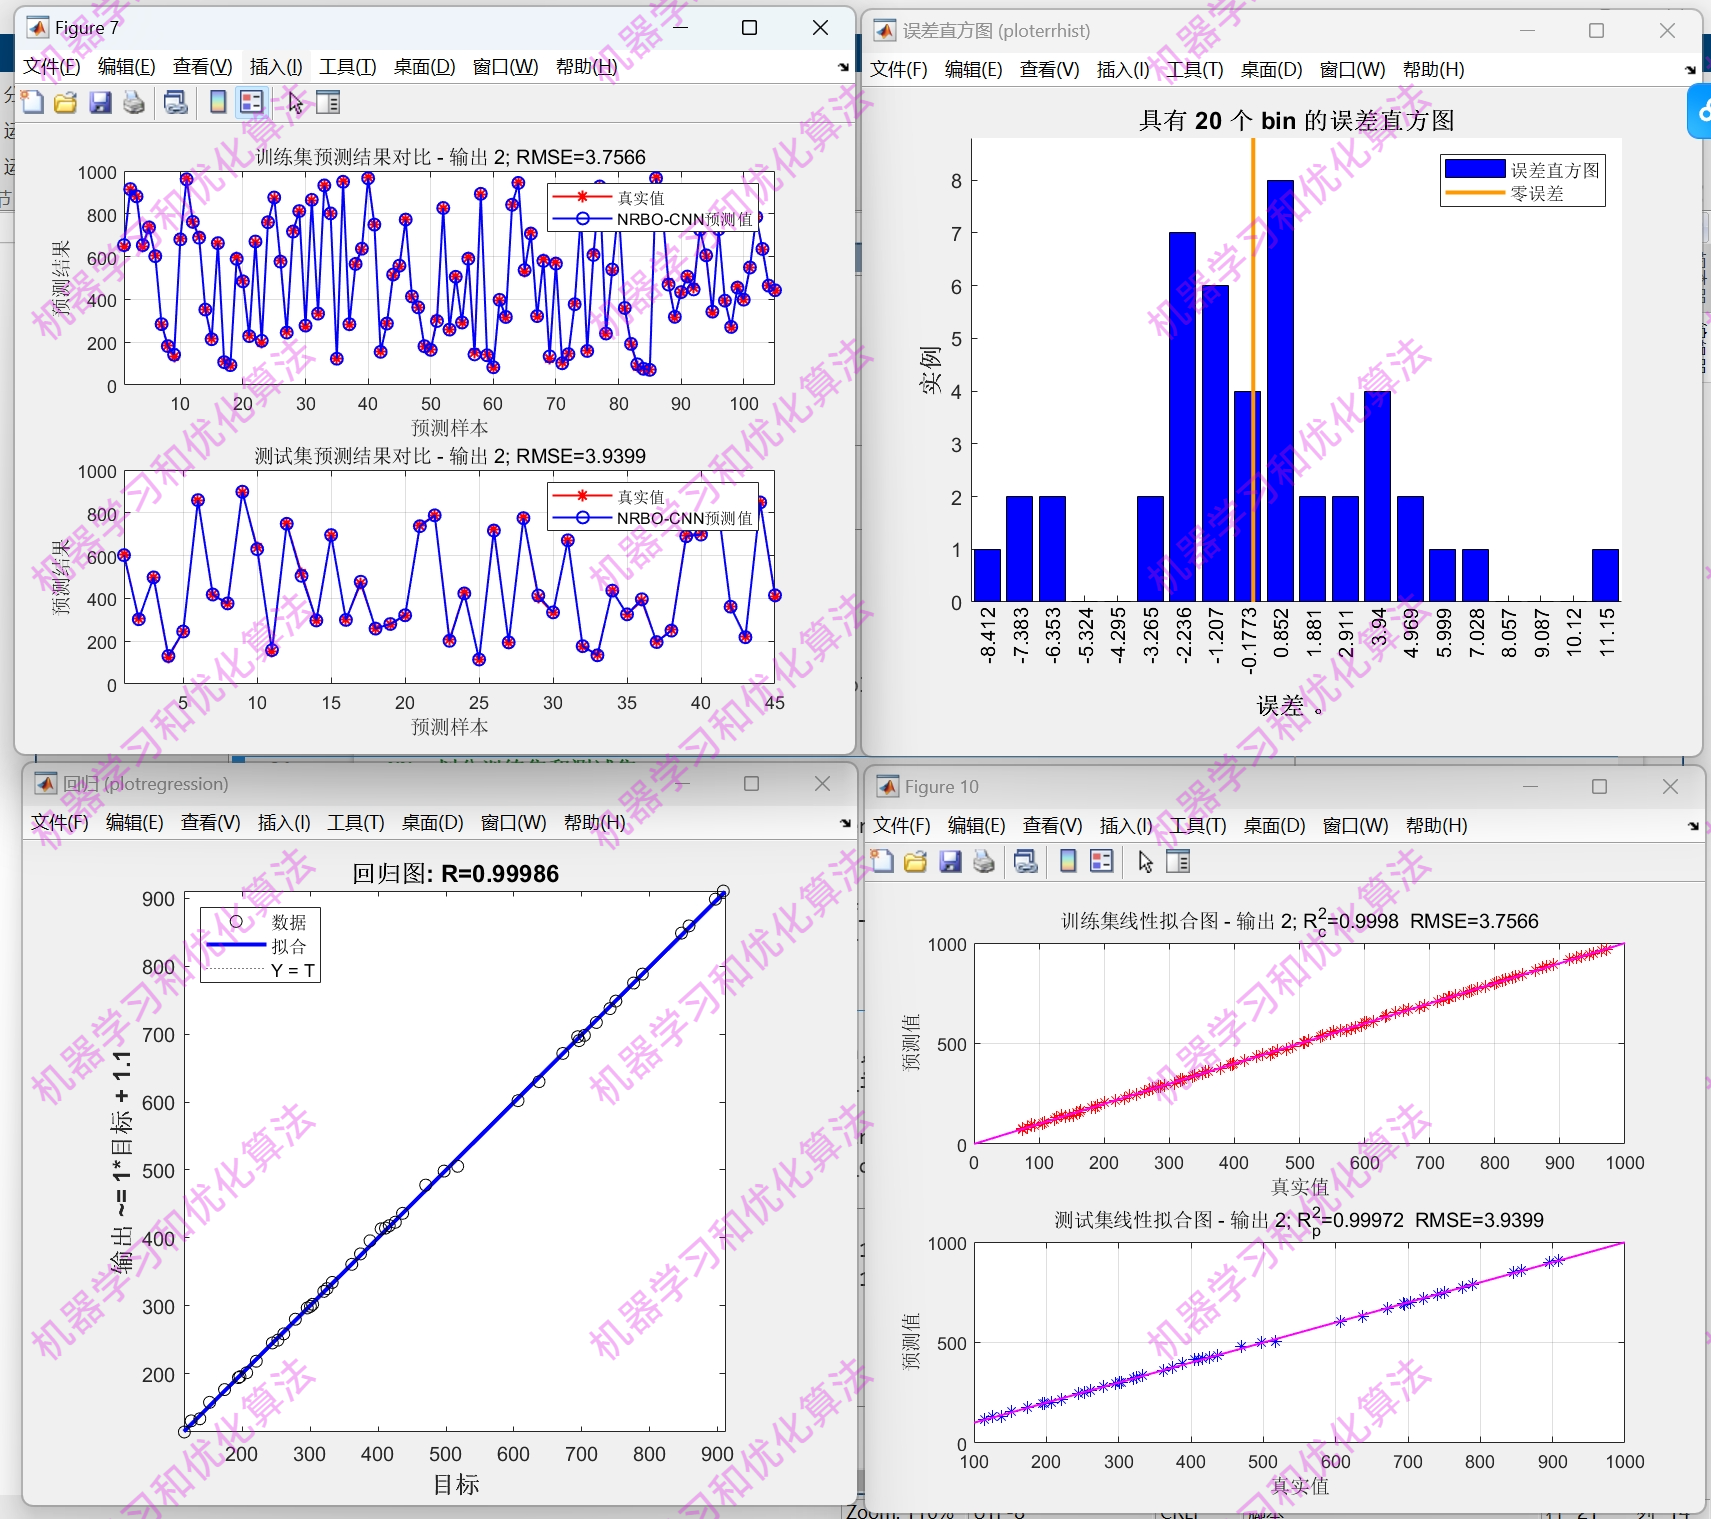The image size is (1711, 1519).
Task: Toggle Insert Colorbar in Figure 7 toolbar
Action: tap(218, 102)
